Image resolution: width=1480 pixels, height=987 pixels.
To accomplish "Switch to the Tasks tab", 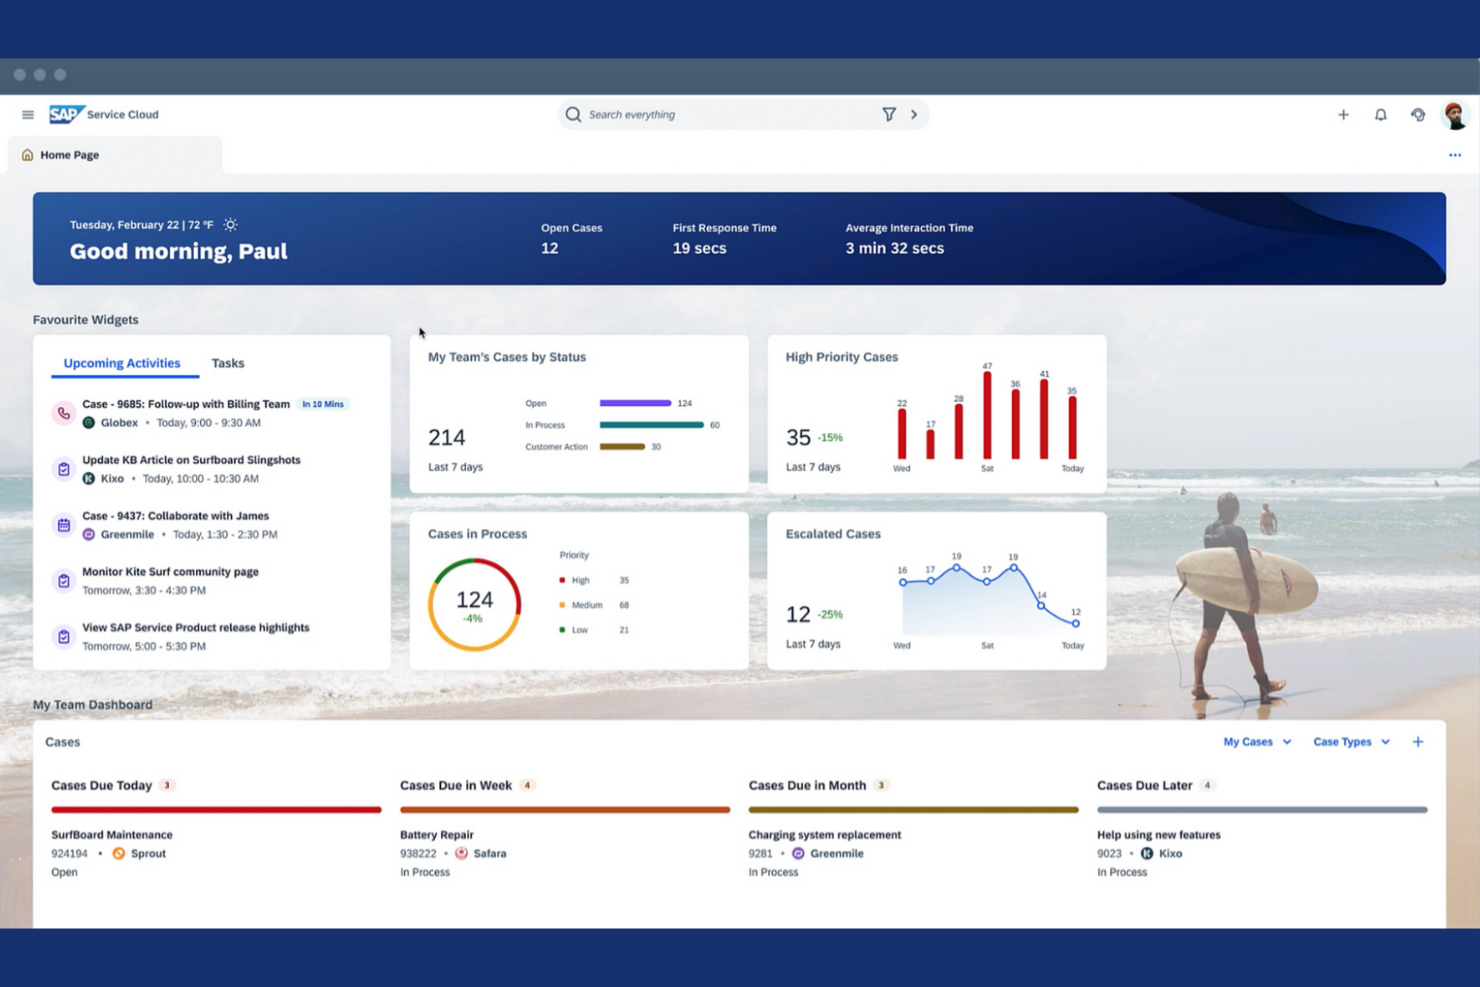I will tap(227, 363).
